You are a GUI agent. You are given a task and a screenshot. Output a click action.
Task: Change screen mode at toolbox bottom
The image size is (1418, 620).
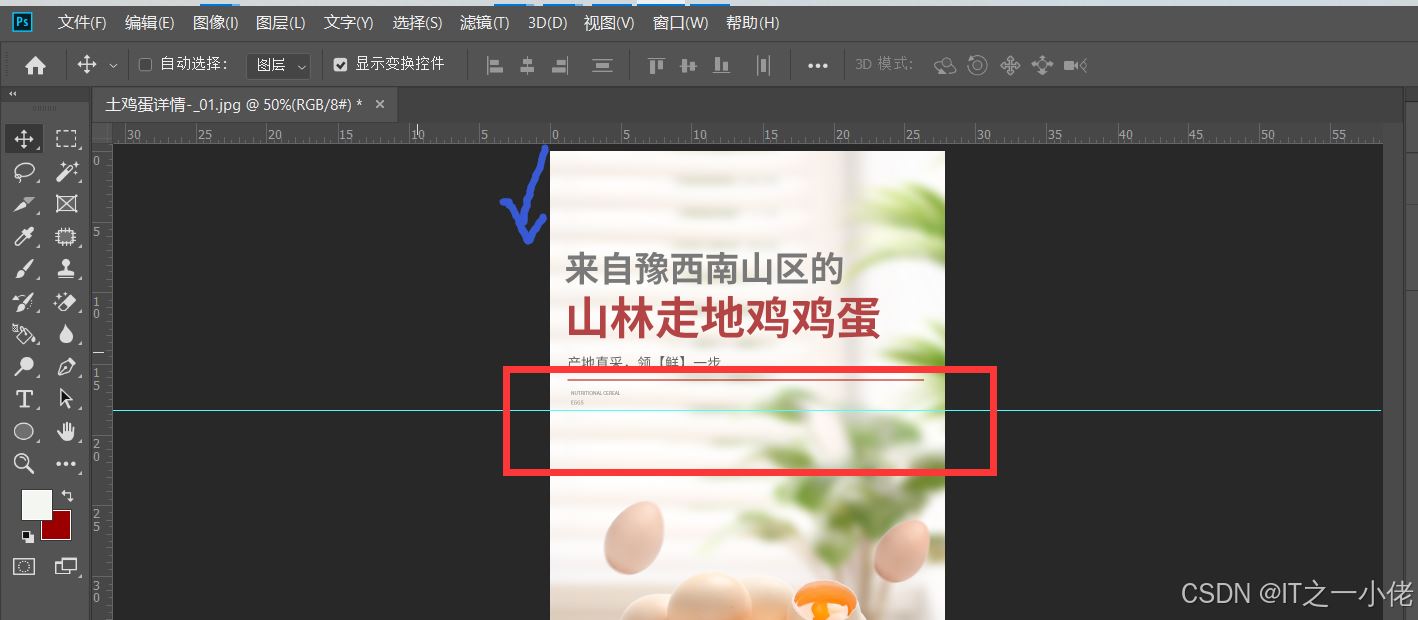(x=66, y=566)
